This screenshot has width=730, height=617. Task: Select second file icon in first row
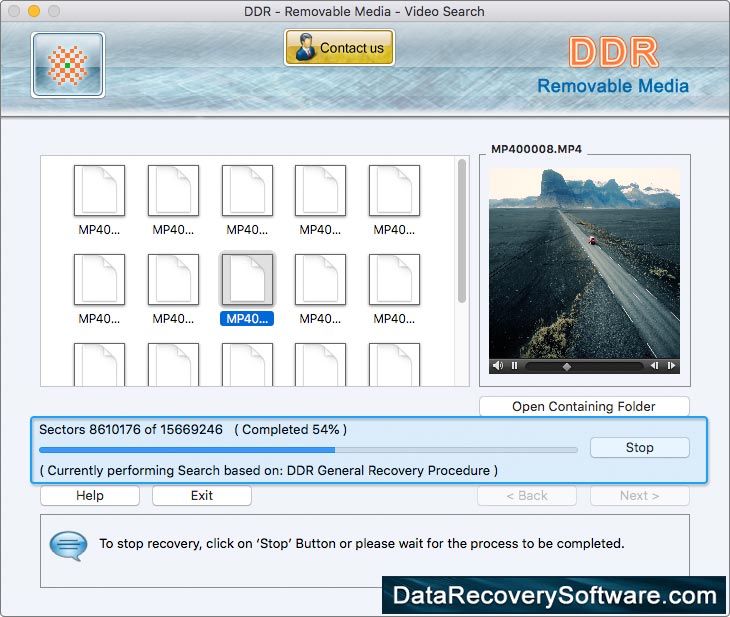coord(173,190)
